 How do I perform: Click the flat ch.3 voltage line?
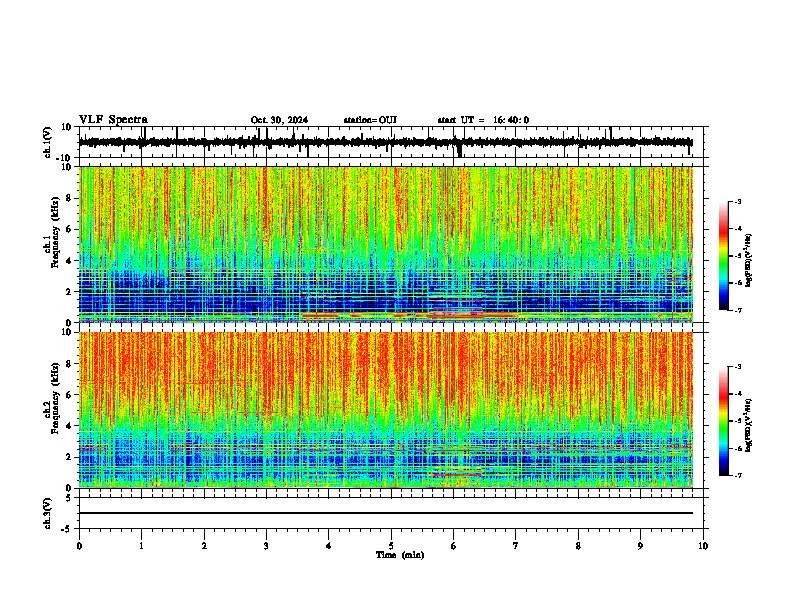pos(385,513)
